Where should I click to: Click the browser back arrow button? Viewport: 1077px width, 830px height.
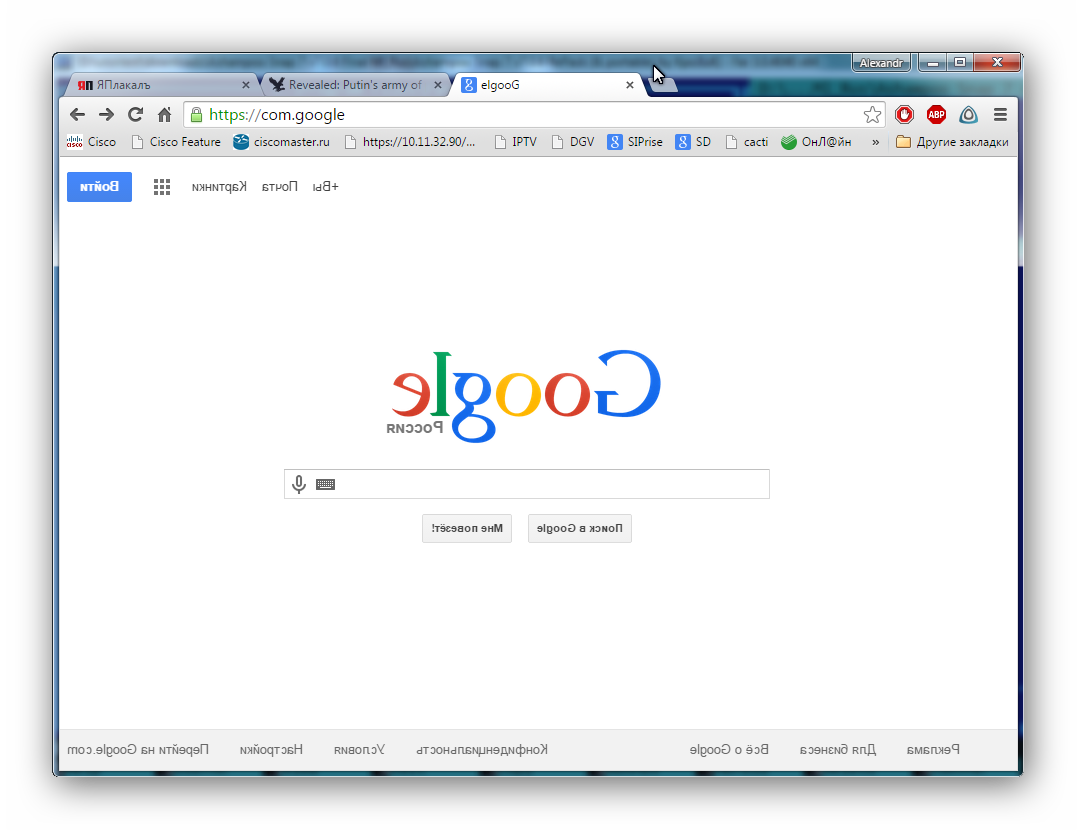[77, 115]
